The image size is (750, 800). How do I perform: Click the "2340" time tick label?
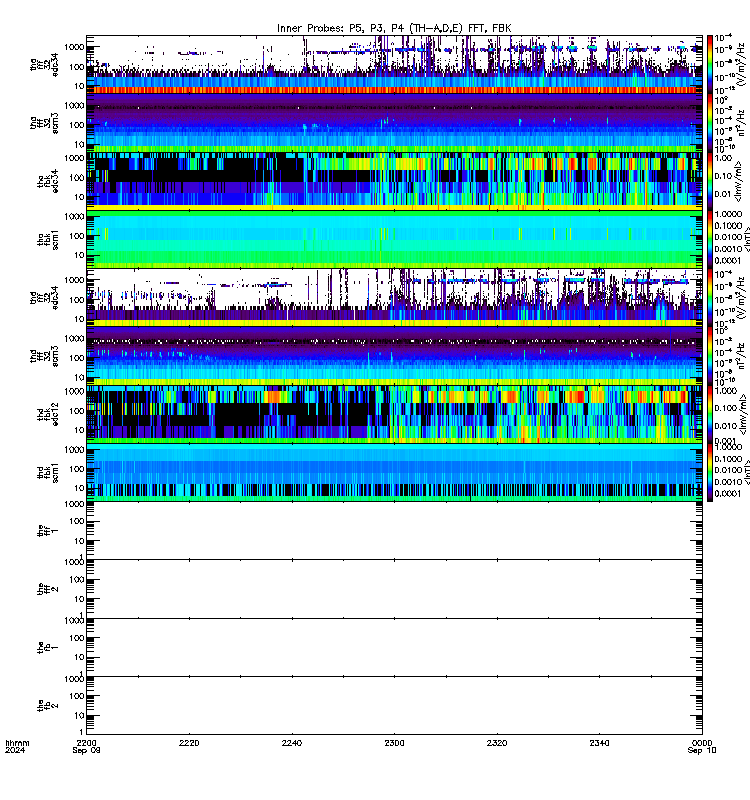599,743
